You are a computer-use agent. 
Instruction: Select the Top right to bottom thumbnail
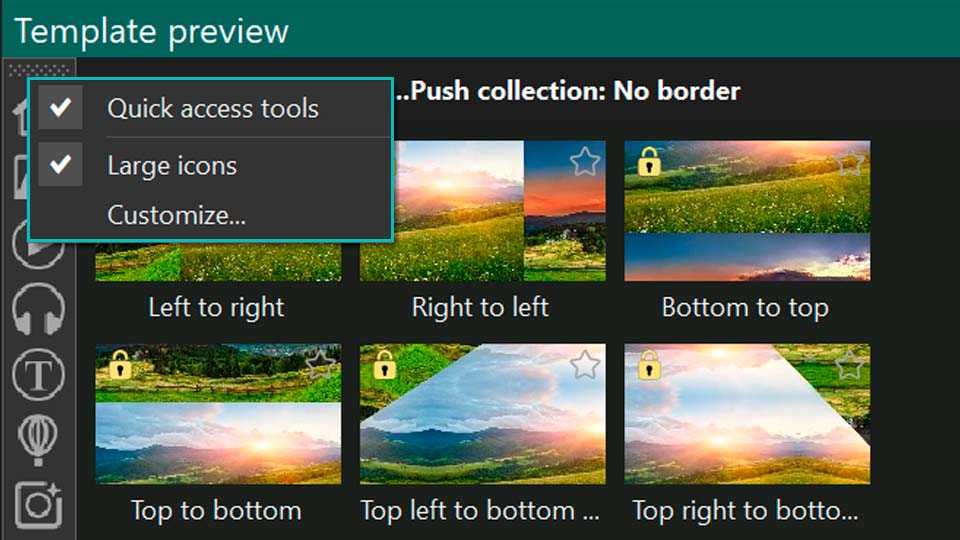tap(747, 414)
